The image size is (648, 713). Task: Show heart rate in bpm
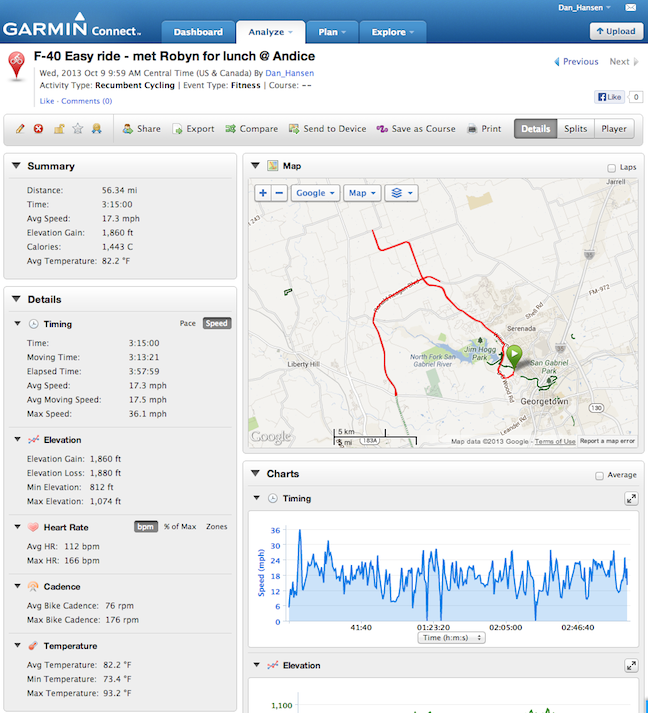tap(146, 527)
